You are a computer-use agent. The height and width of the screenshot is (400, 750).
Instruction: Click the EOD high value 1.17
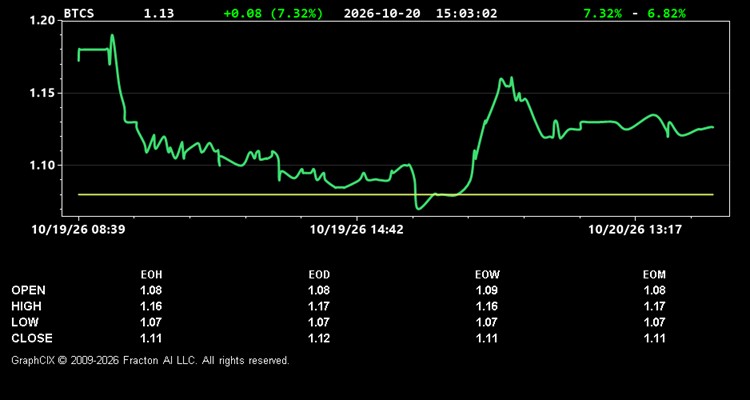[x=319, y=306]
